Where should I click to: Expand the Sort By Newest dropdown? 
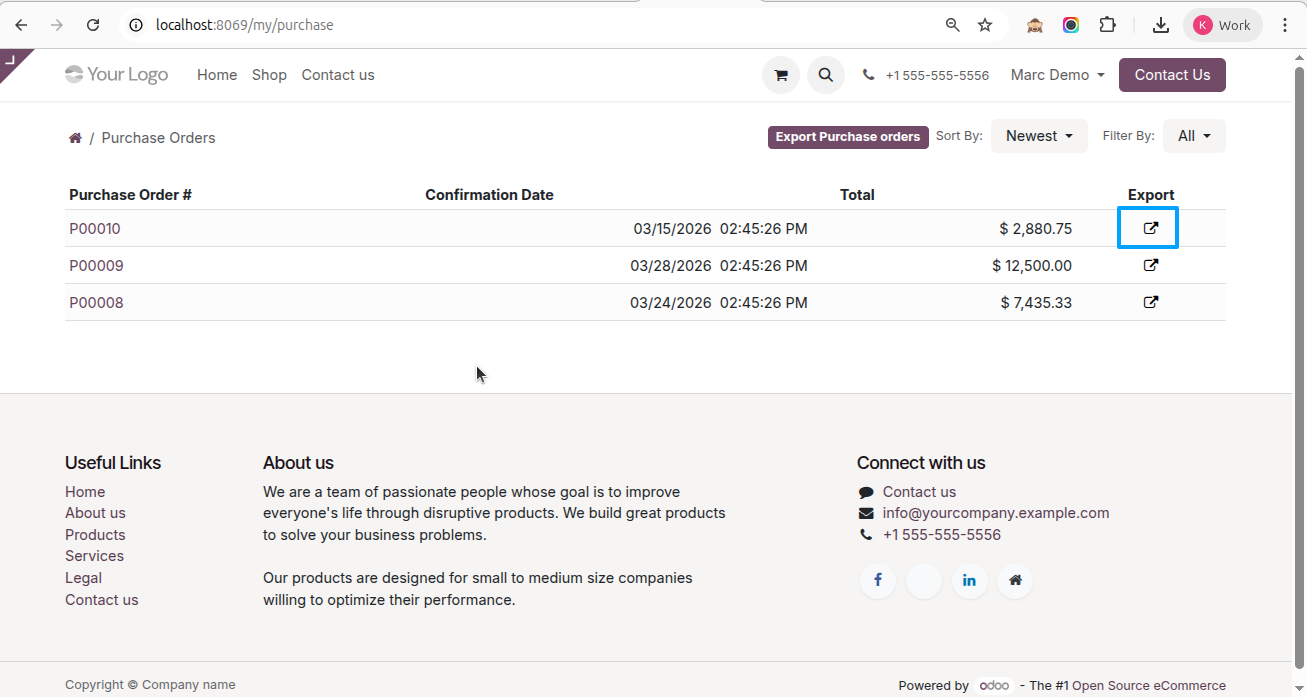(1039, 136)
